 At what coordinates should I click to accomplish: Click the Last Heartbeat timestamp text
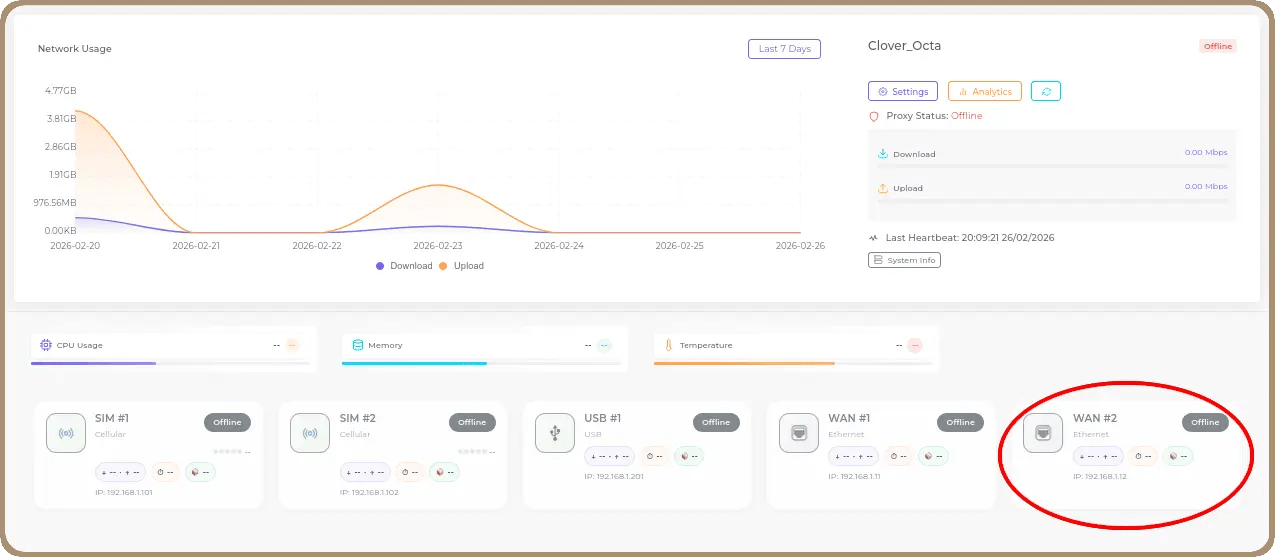[968, 238]
